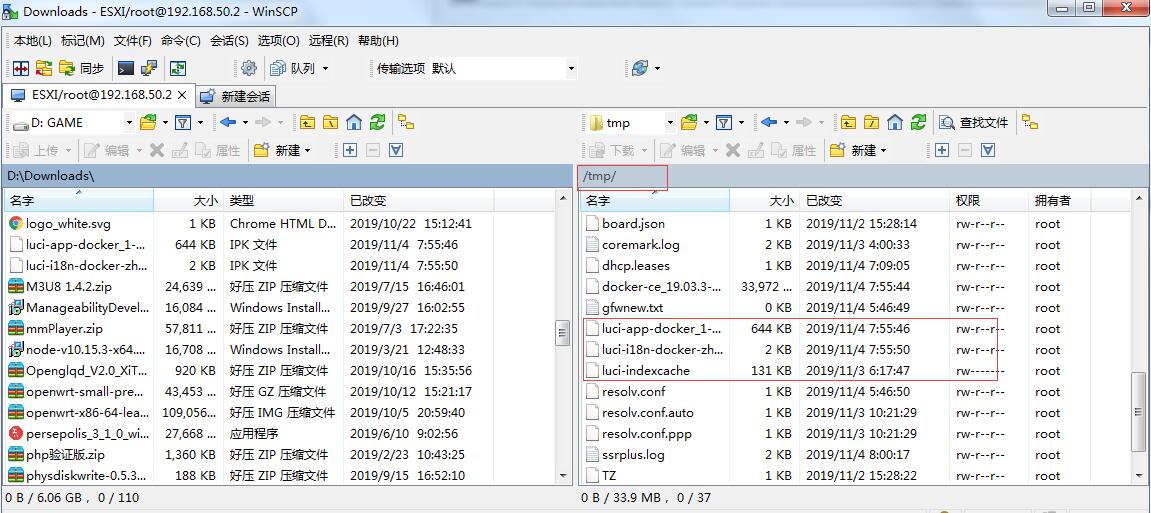
Task: Click the Synchronize Browsing folder icon
Action: 44,68
